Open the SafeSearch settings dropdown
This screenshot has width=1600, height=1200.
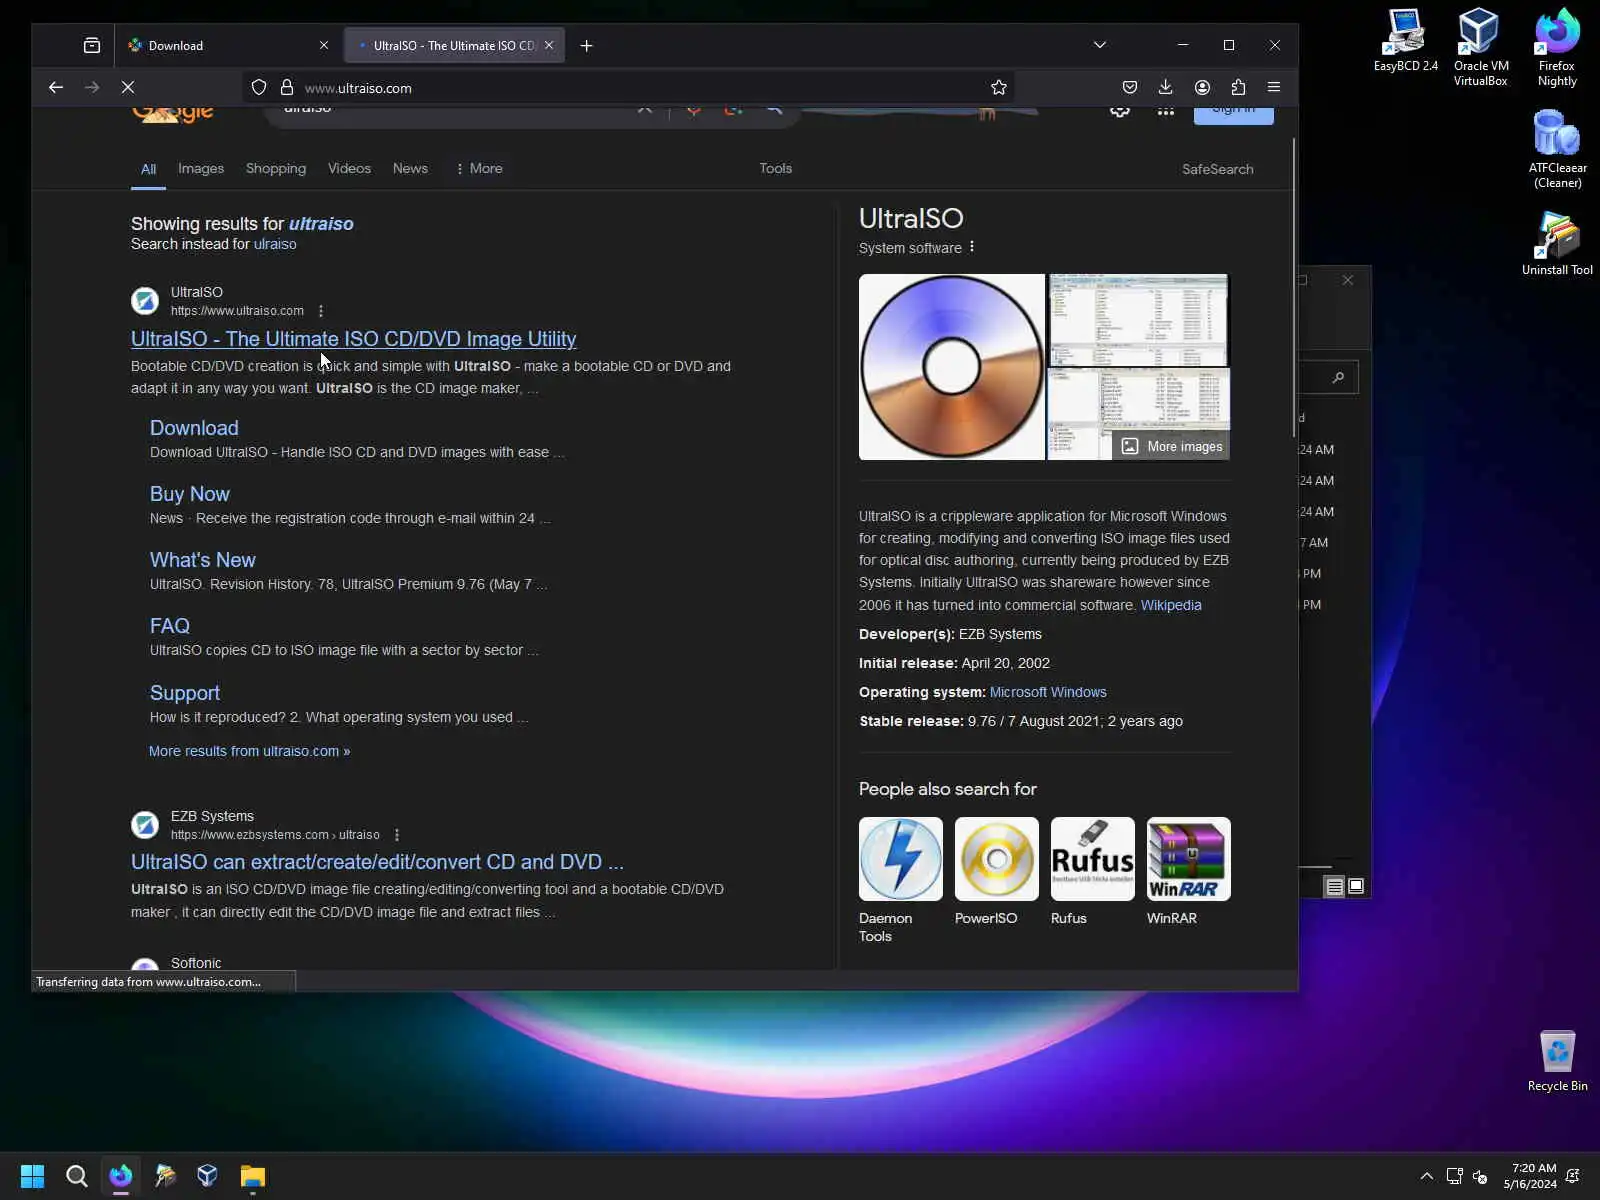(x=1217, y=169)
